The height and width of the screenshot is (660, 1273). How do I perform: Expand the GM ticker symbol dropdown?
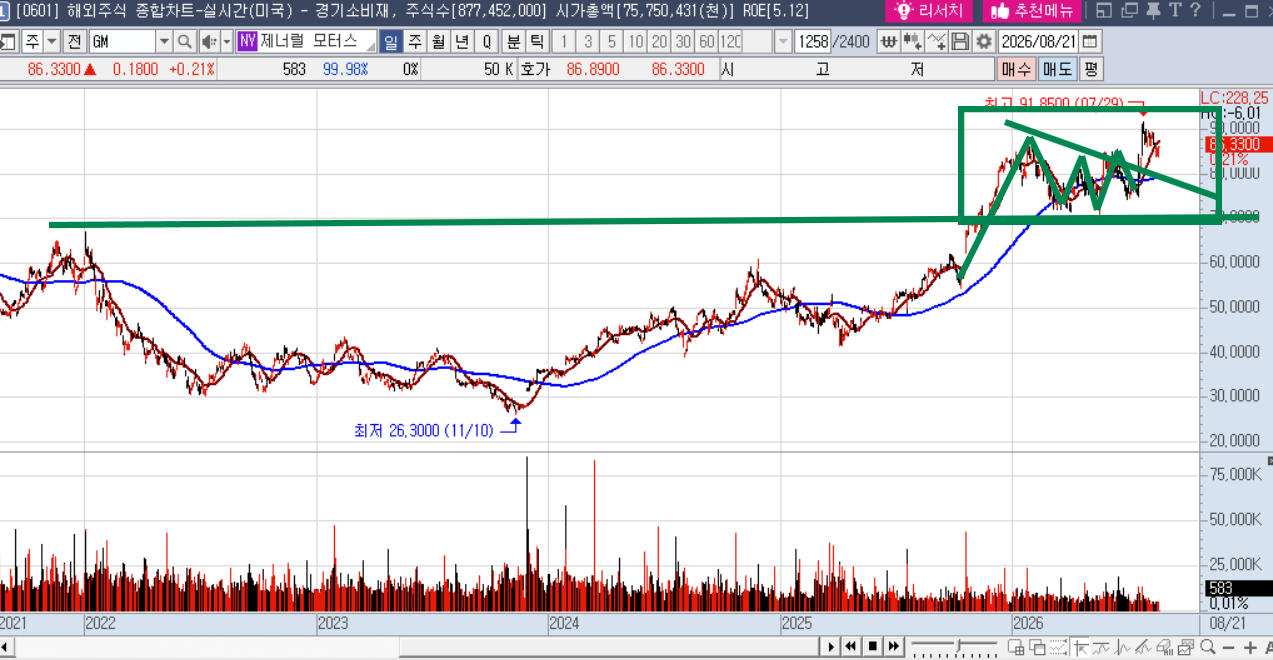[164, 42]
